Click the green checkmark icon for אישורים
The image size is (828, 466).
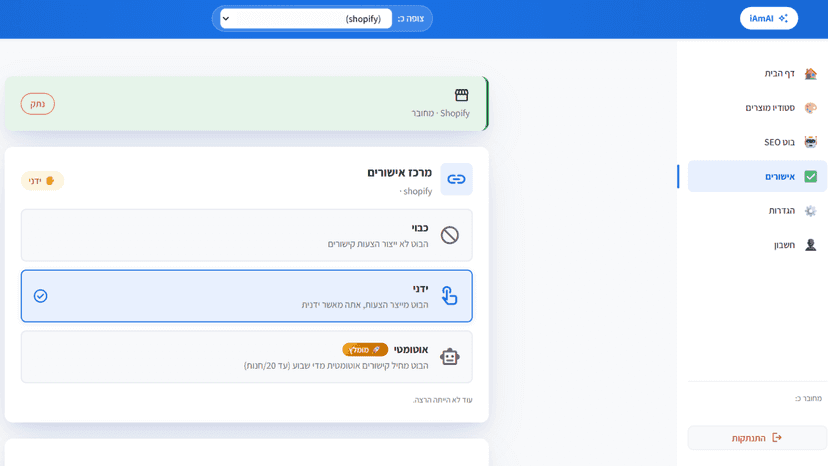point(811,176)
